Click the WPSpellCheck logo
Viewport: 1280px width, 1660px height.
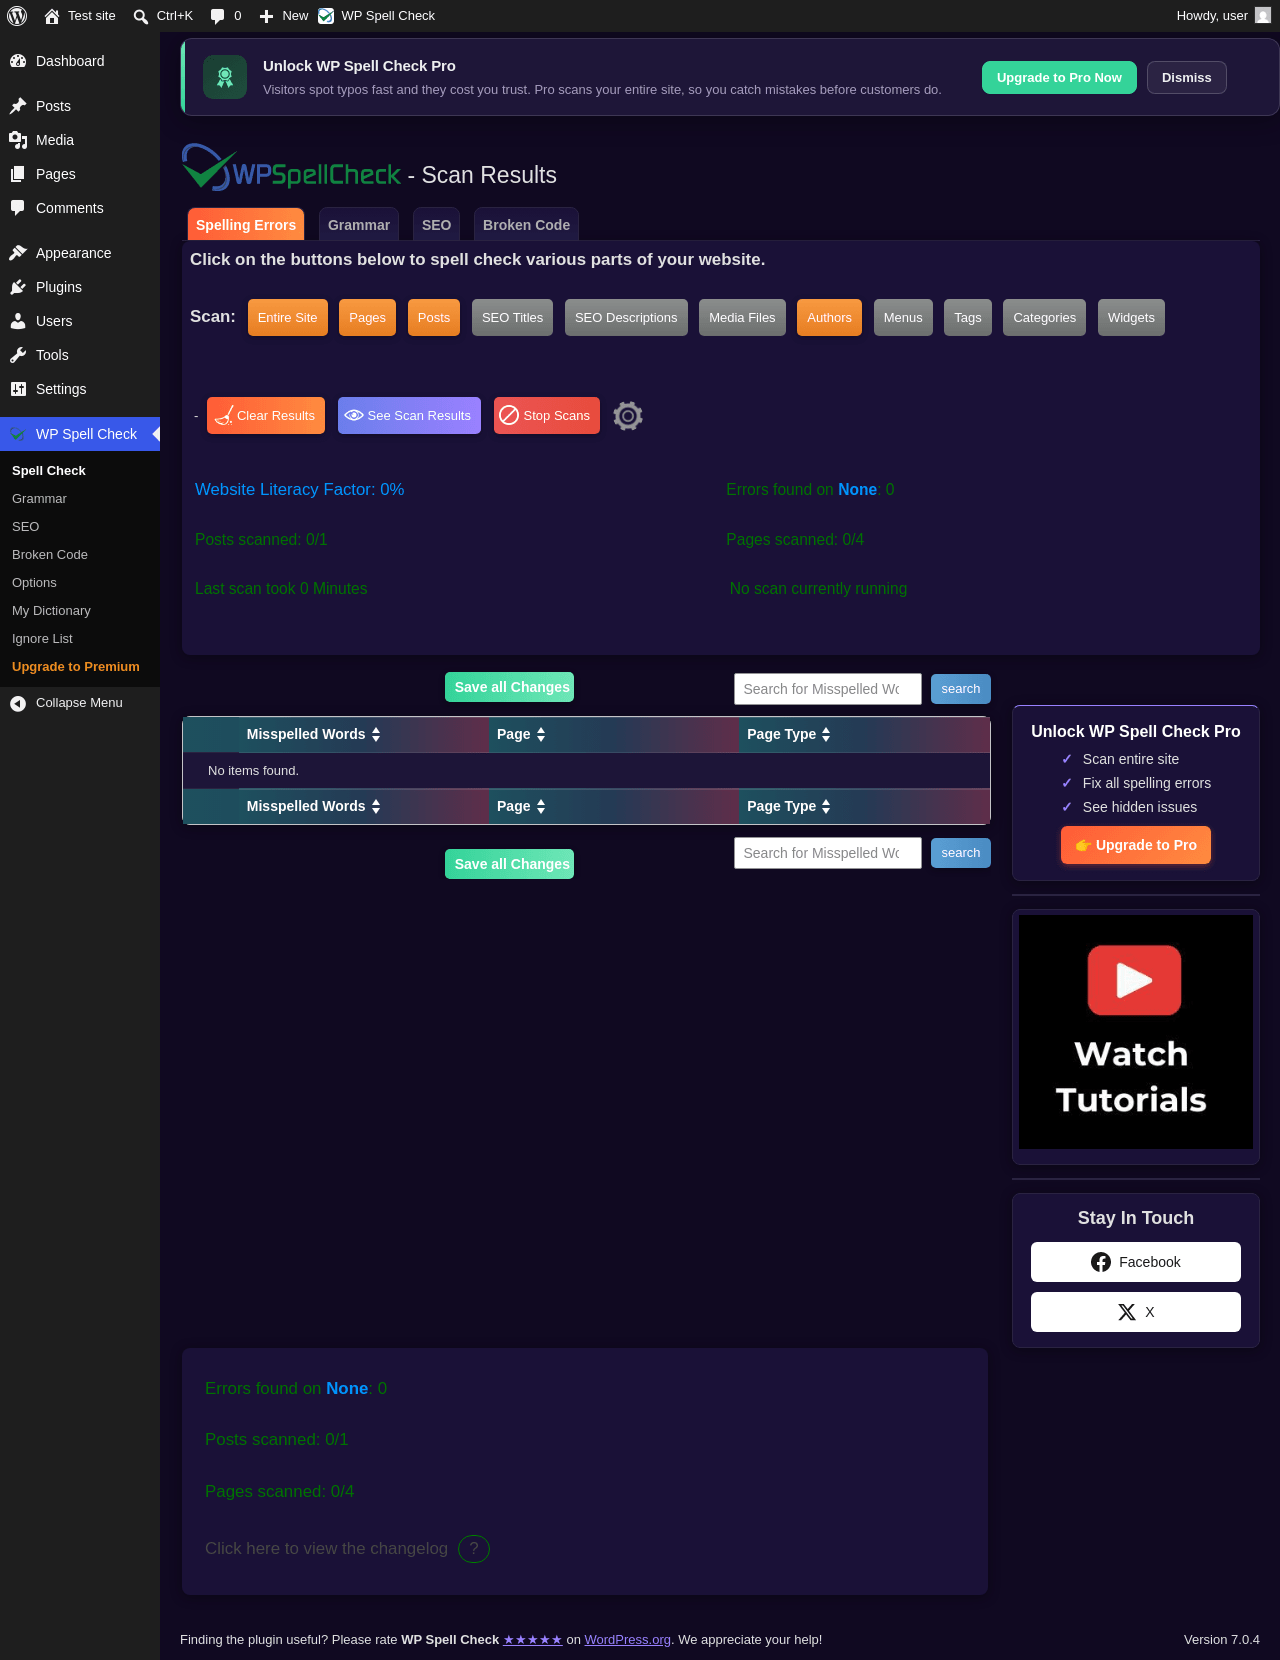click(291, 168)
